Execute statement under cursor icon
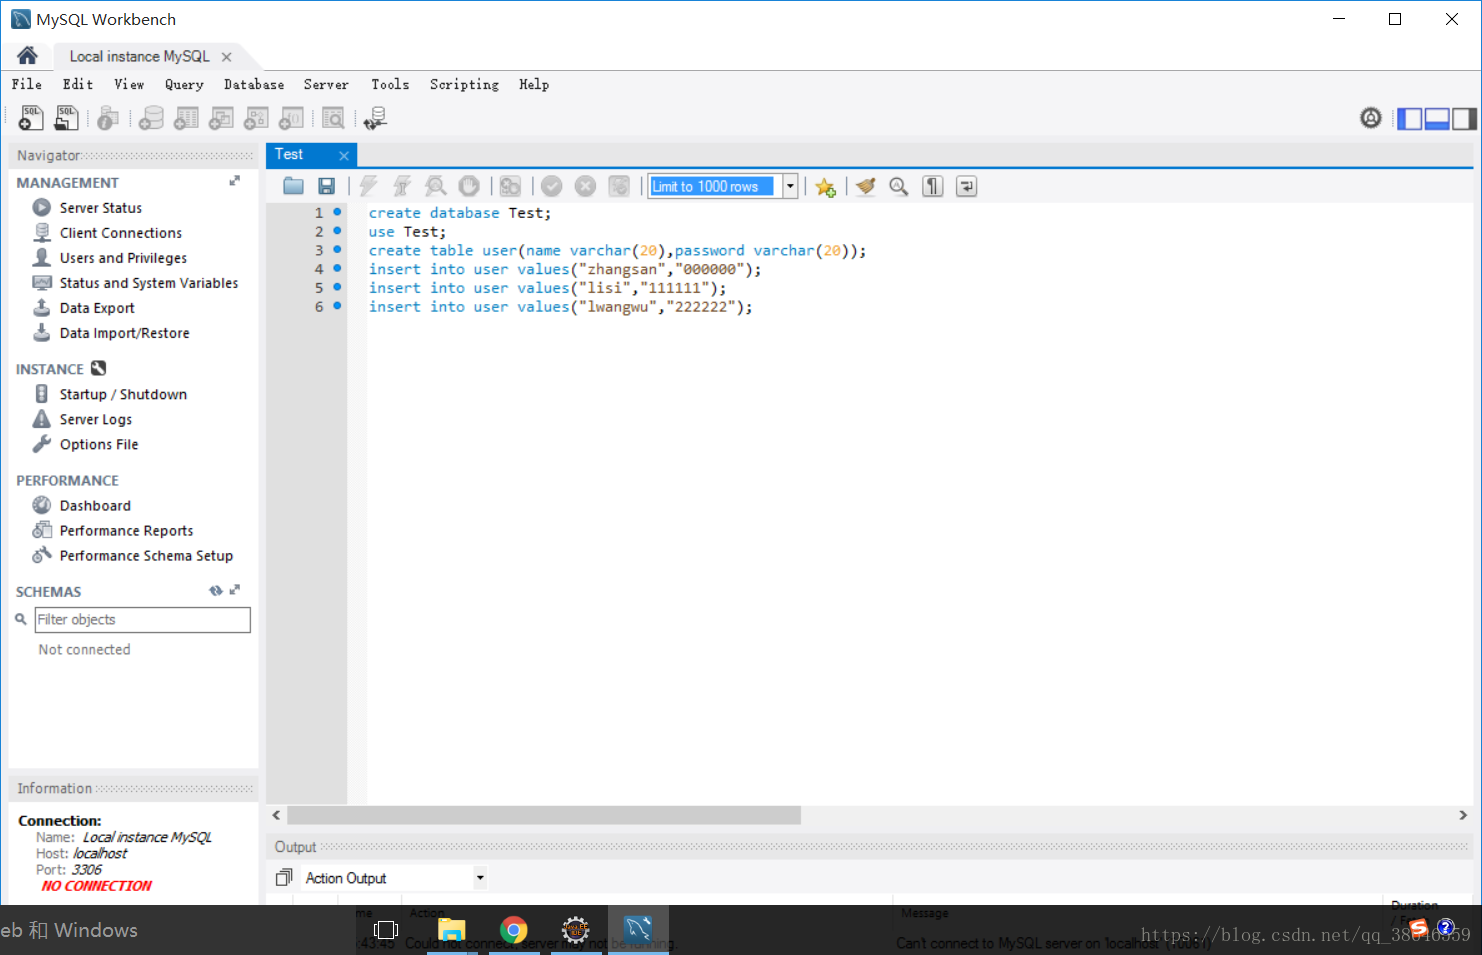1482x955 pixels. pyautogui.click(x=402, y=186)
